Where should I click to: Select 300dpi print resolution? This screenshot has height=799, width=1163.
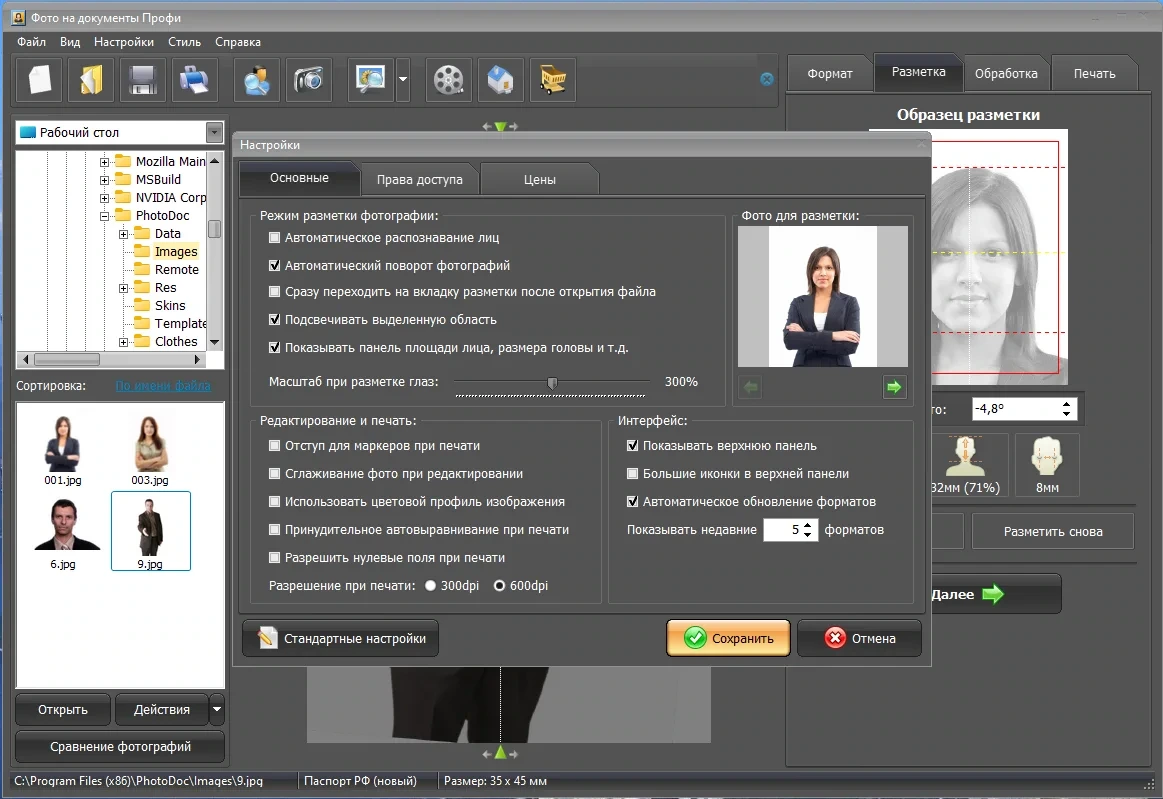(x=430, y=585)
